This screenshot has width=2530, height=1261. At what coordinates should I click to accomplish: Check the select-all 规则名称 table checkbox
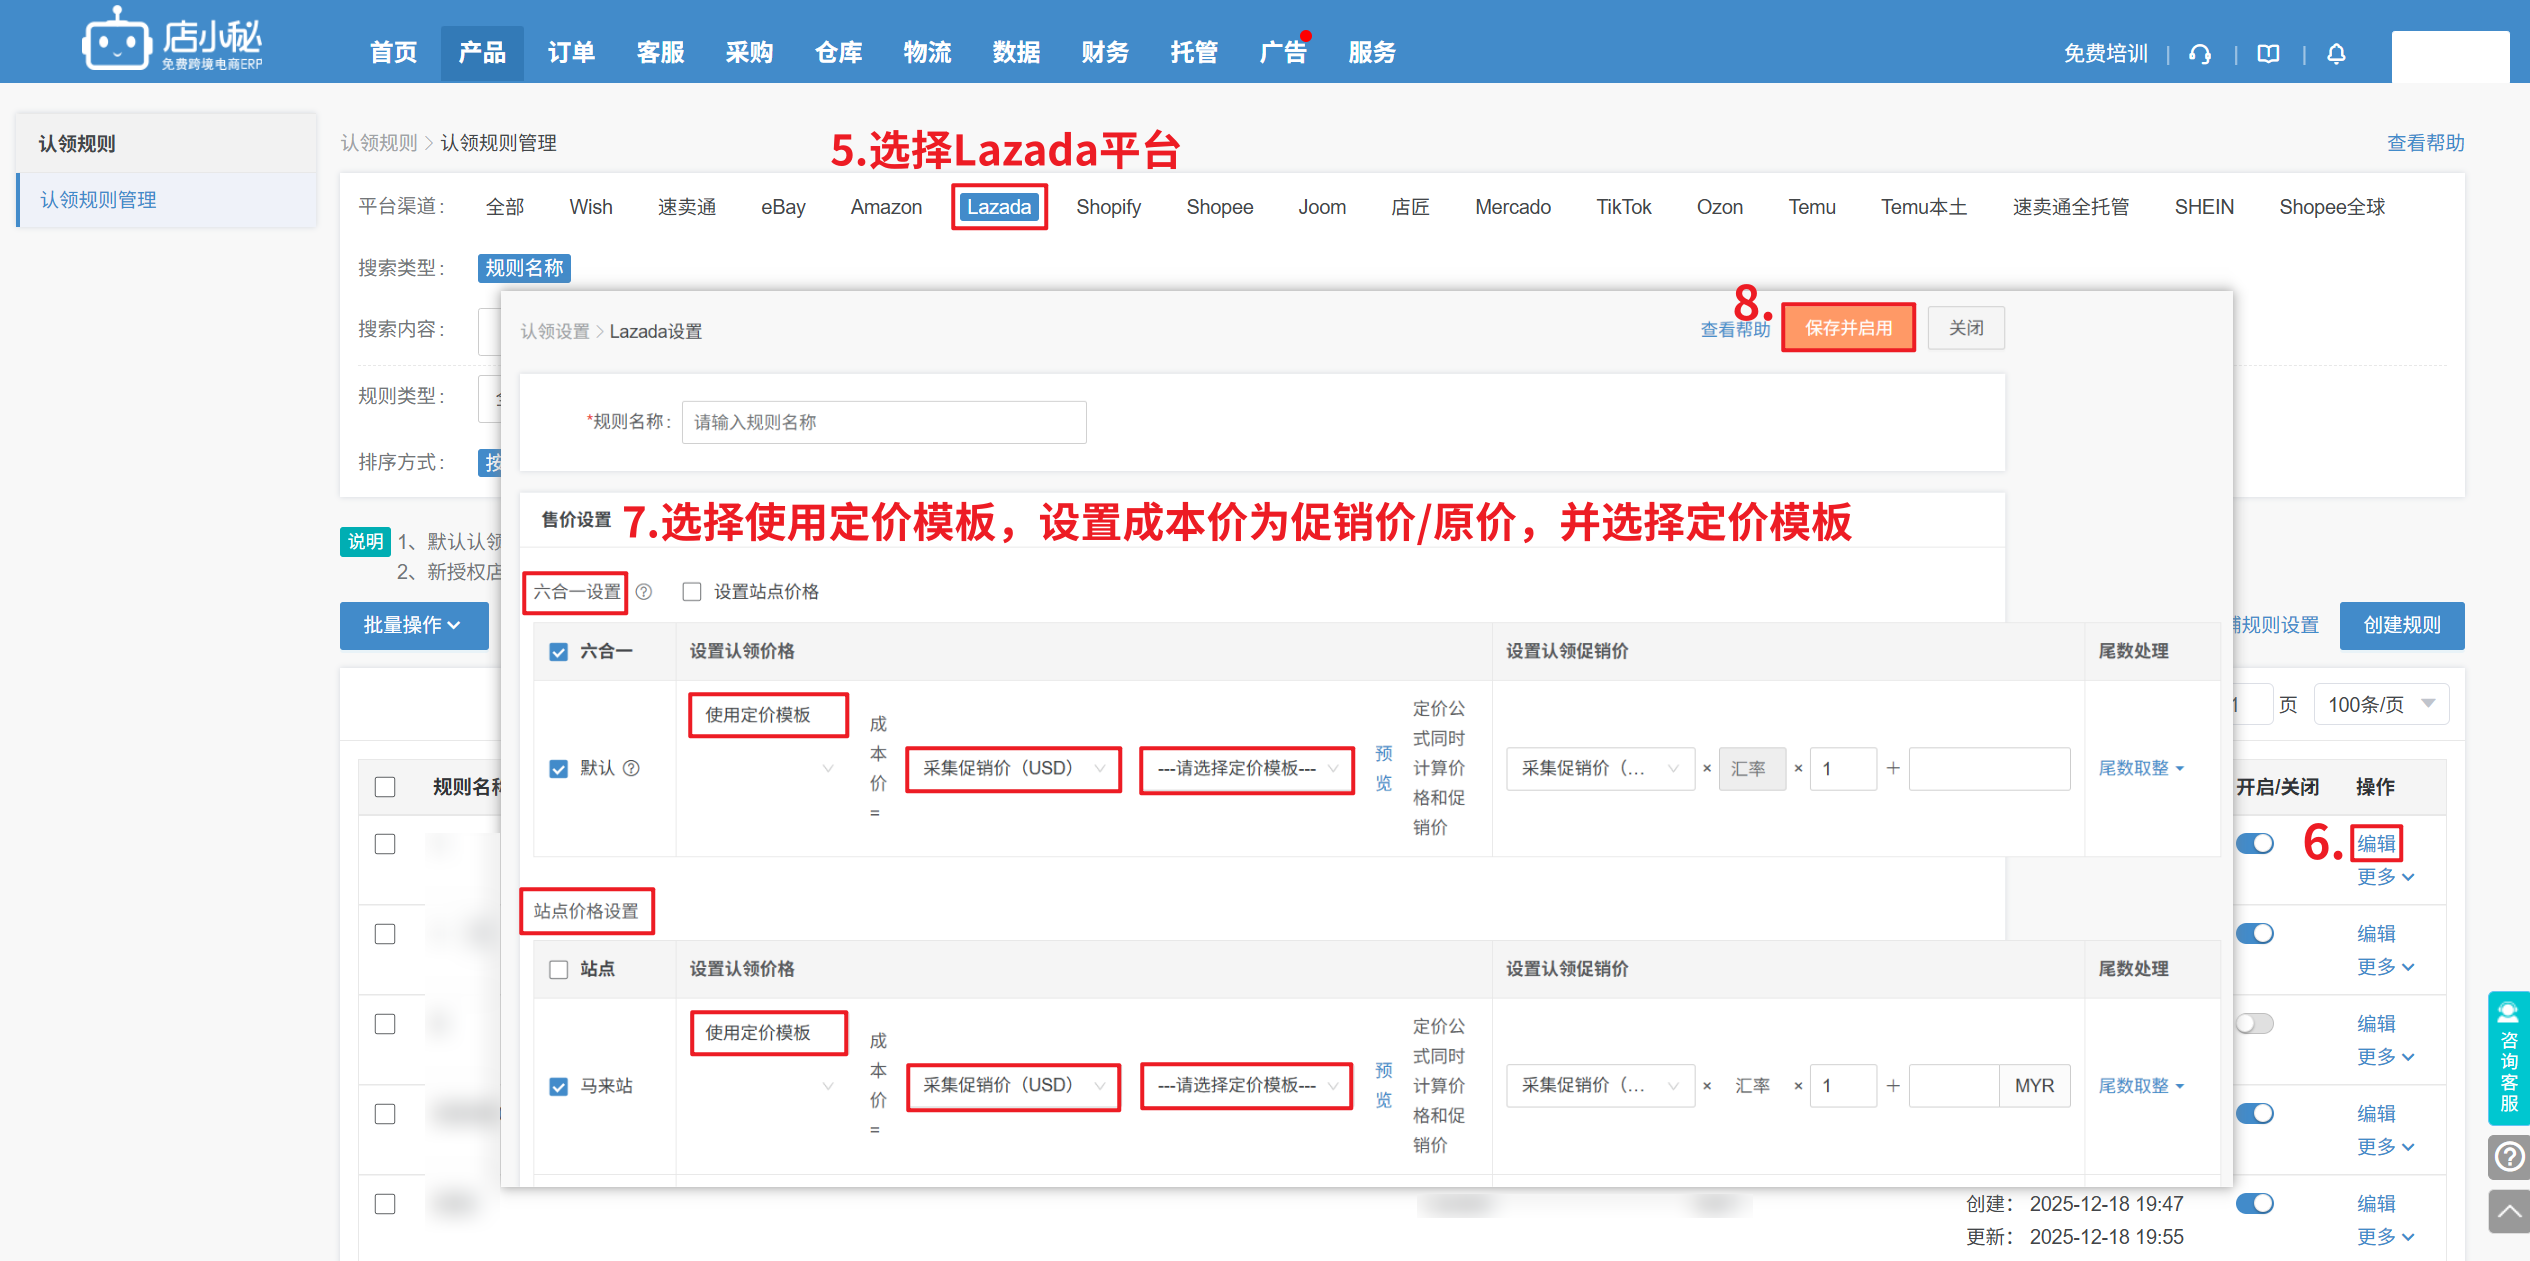(385, 787)
